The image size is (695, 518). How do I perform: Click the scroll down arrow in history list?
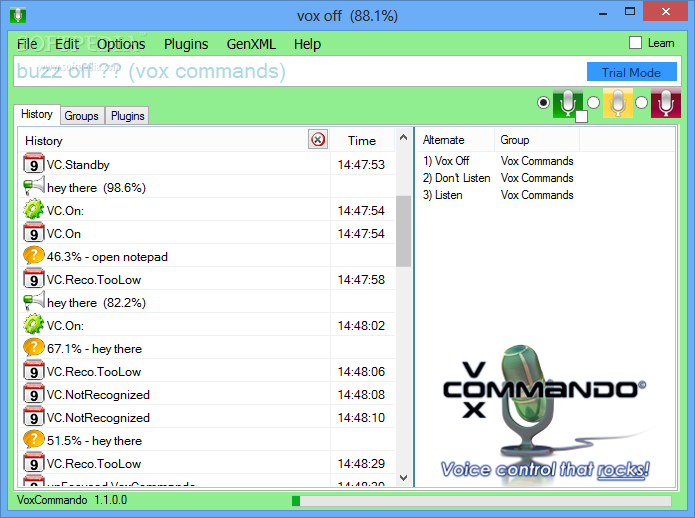pyautogui.click(x=403, y=478)
